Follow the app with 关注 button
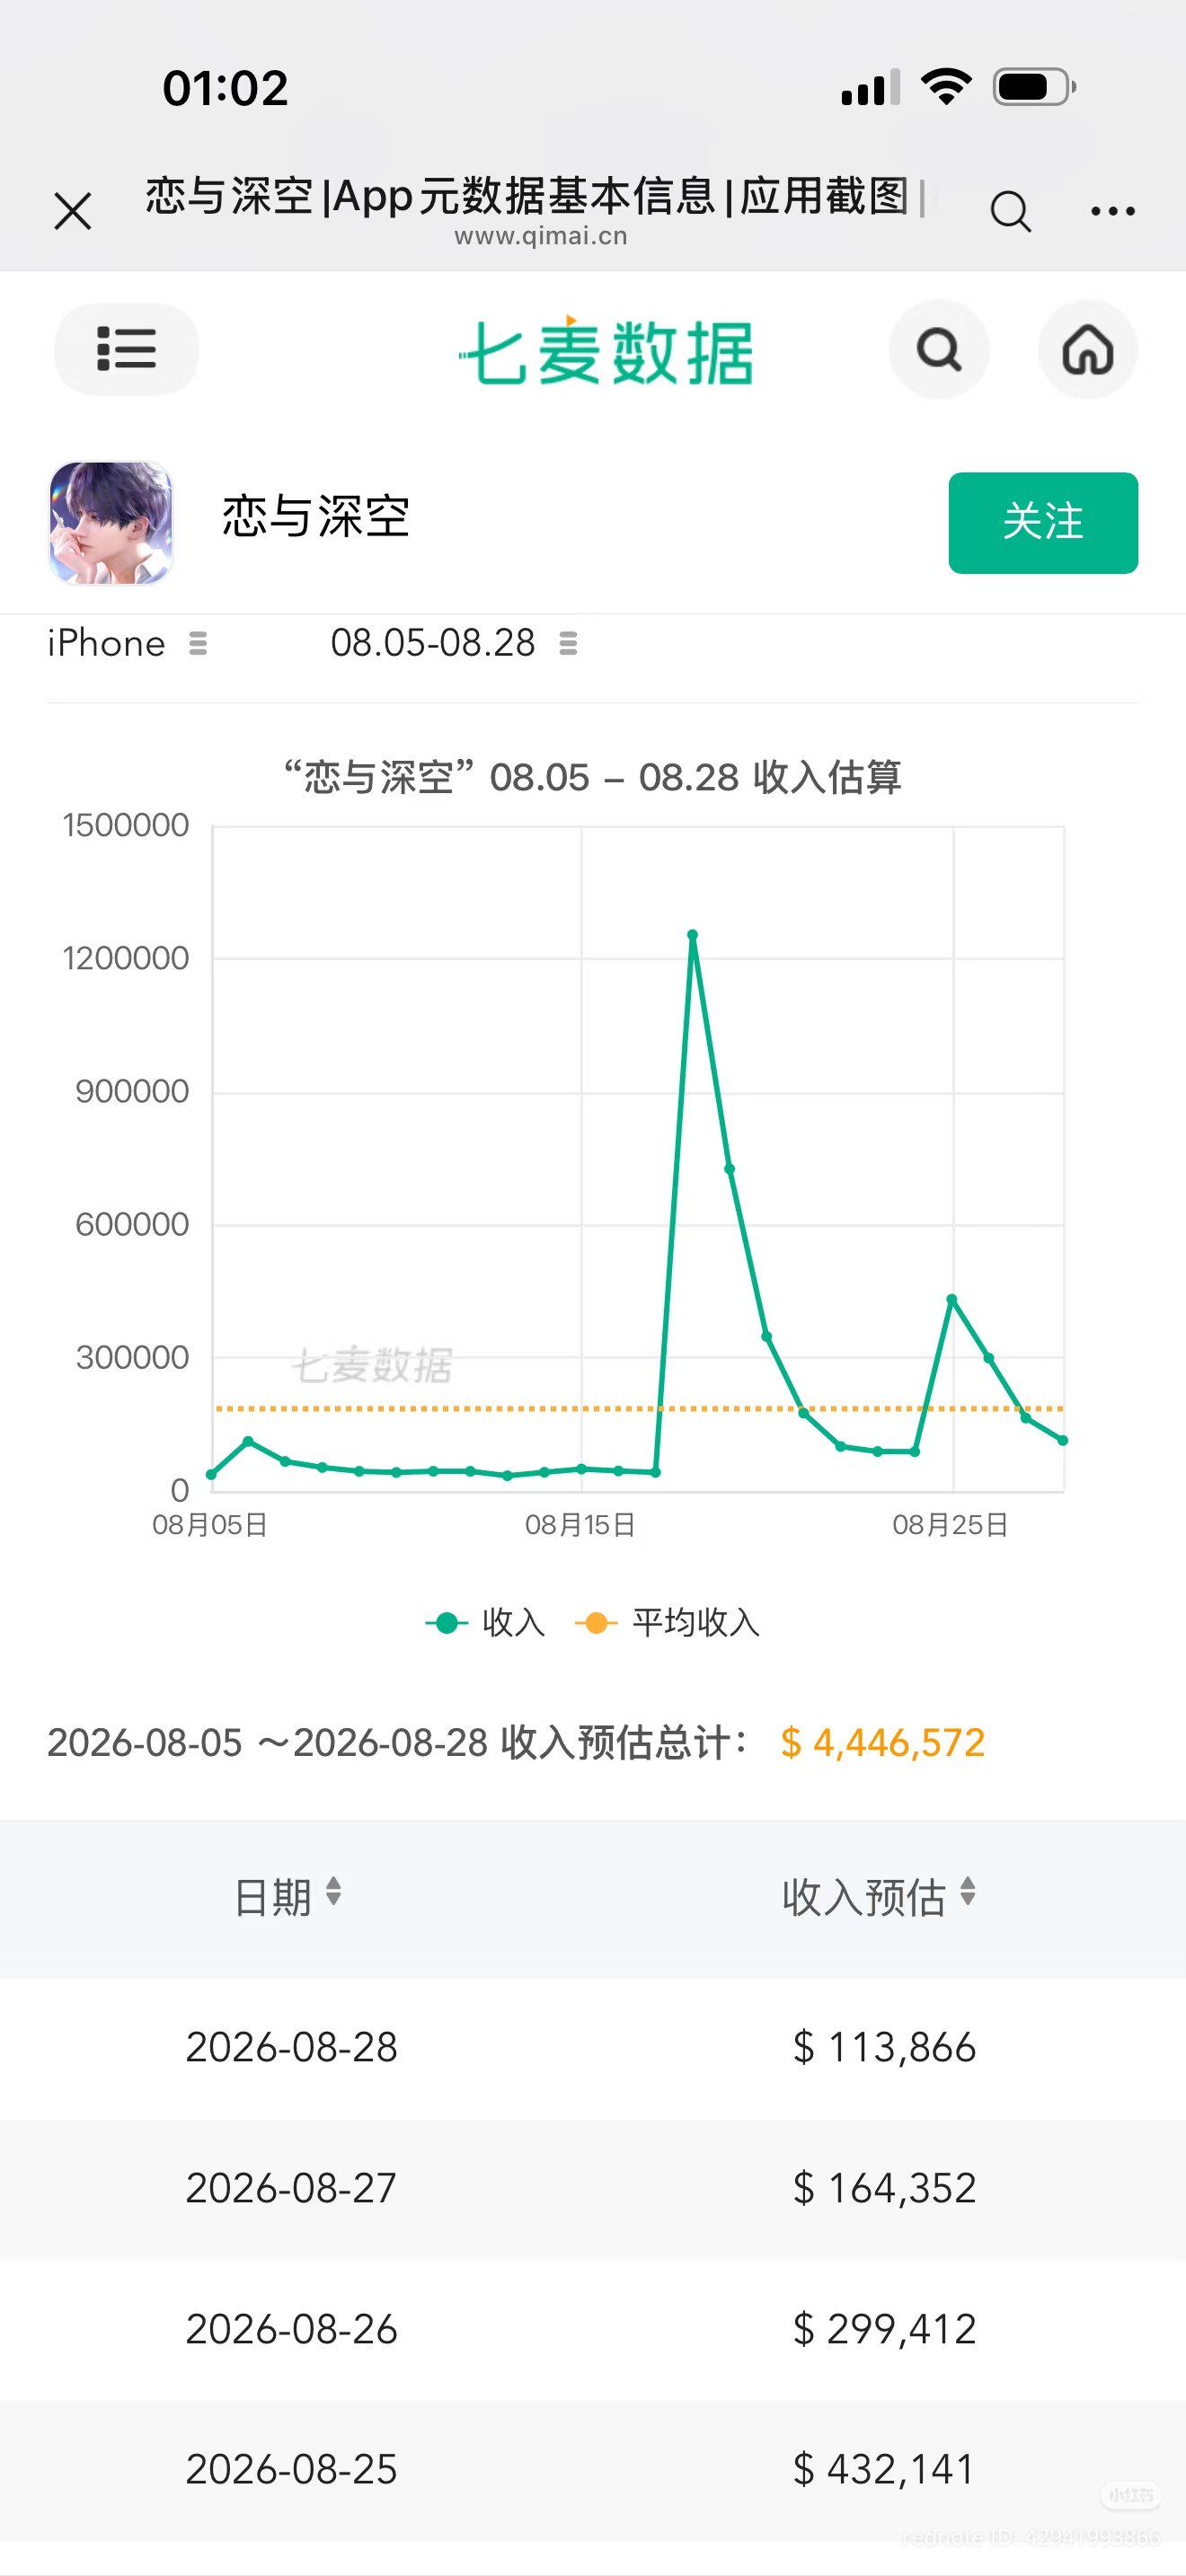The image size is (1186, 2576). pos(1043,523)
